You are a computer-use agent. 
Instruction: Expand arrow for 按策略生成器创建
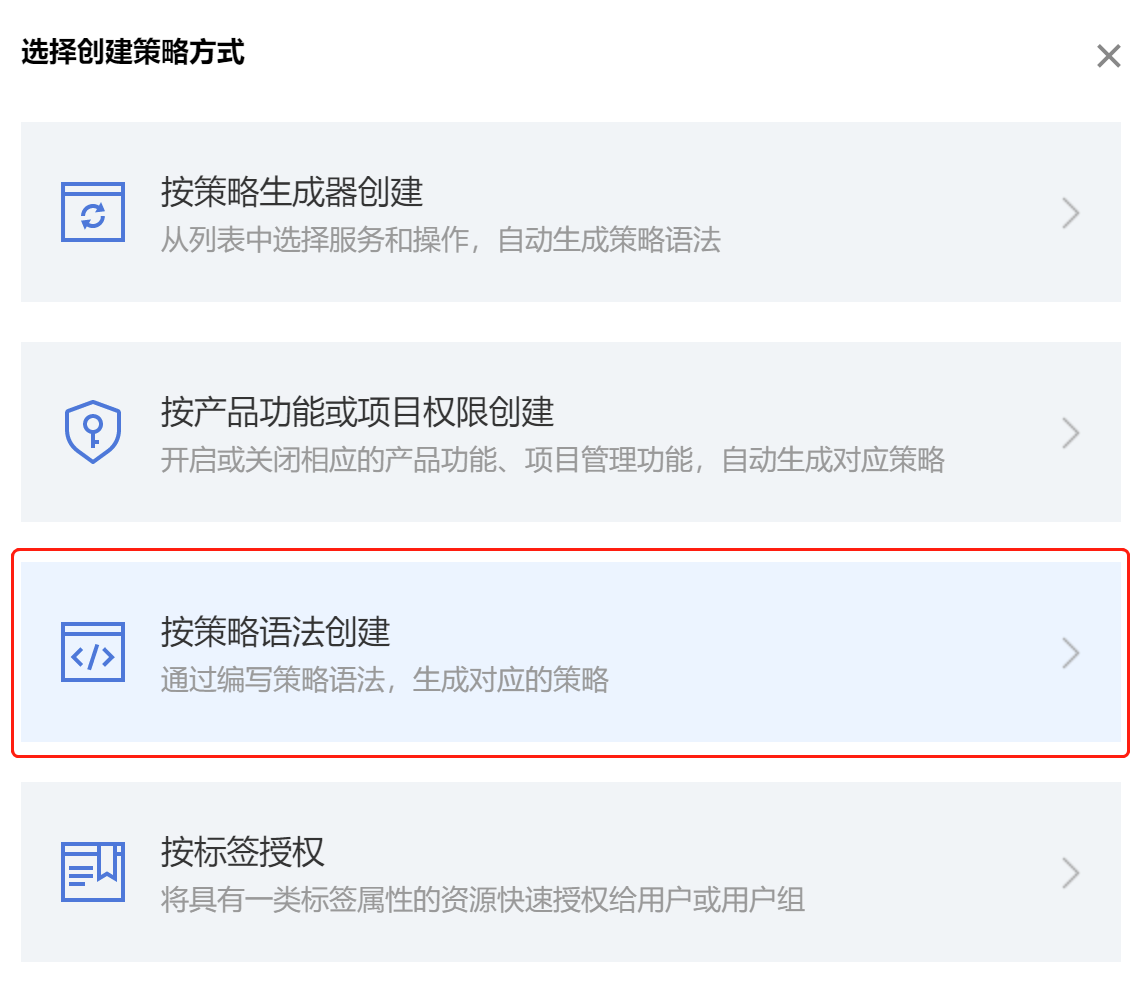[1070, 213]
